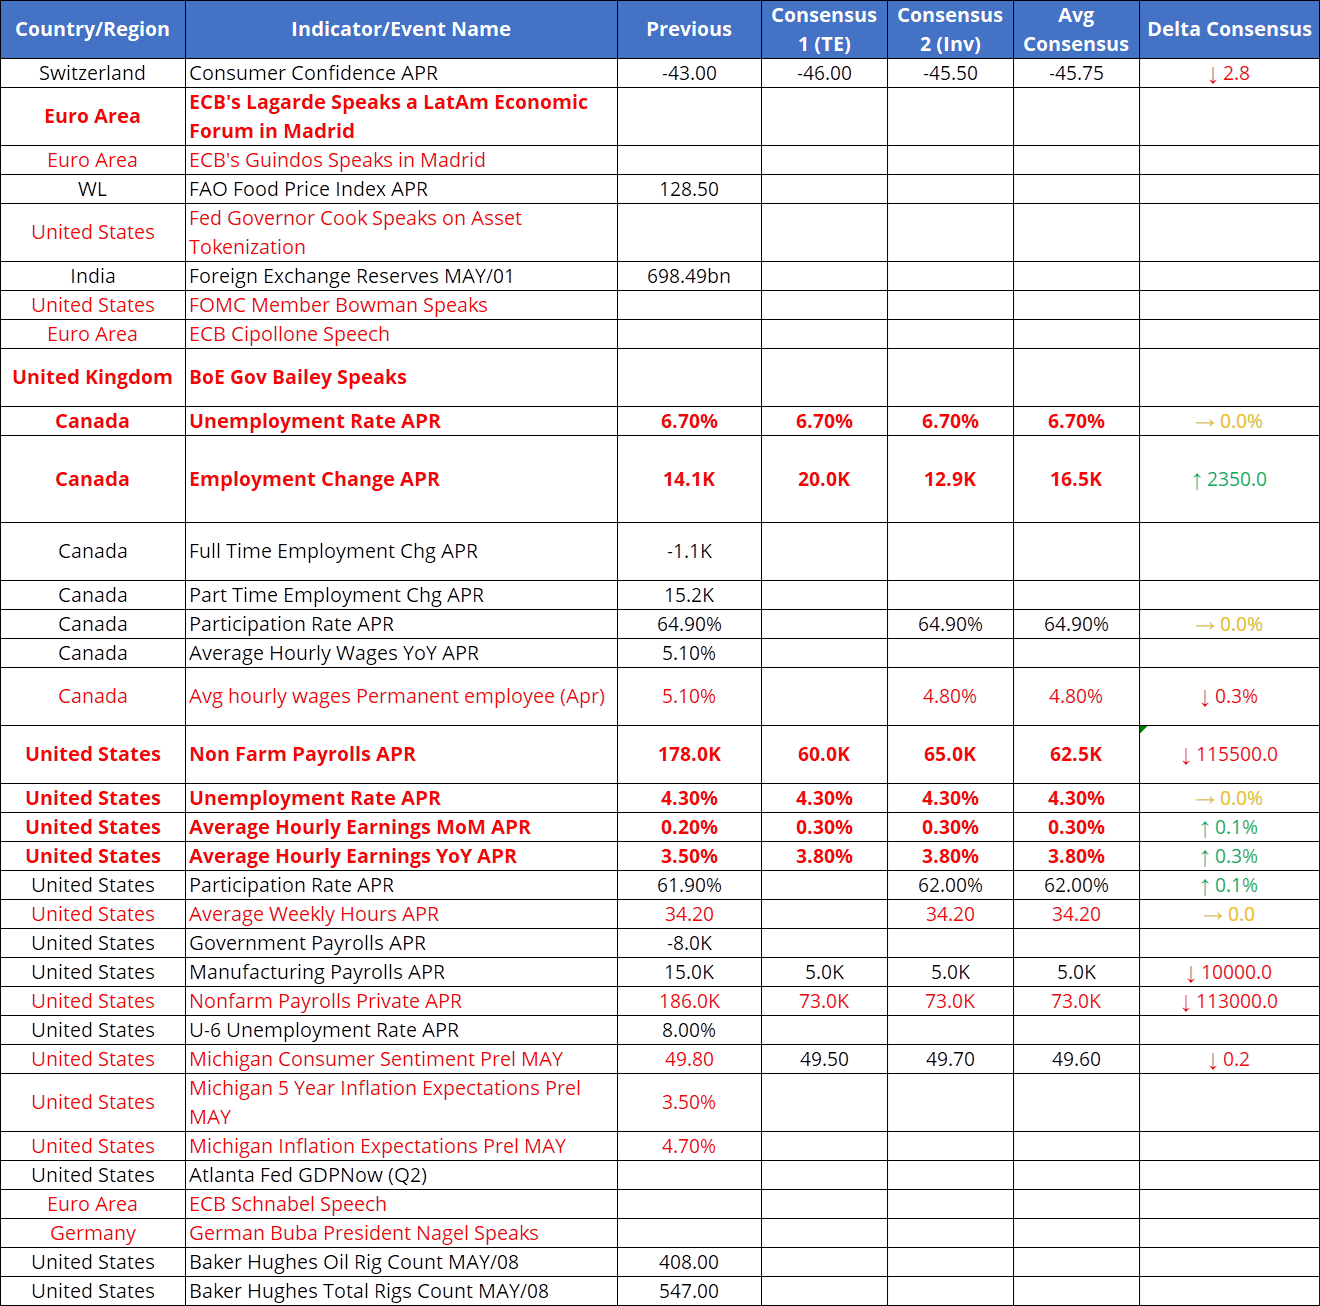Select the United Kingdom country cell
1320x1306 pixels.
point(93,377)
